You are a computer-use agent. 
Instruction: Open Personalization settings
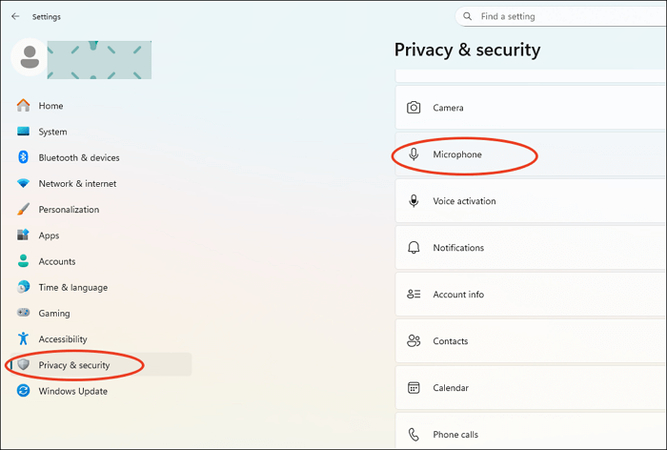(68, 210)
